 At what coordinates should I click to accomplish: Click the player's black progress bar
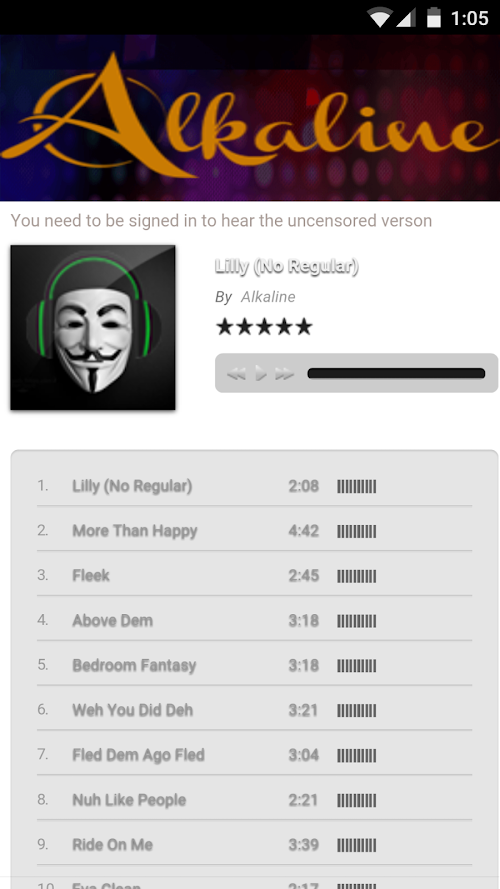396,373
